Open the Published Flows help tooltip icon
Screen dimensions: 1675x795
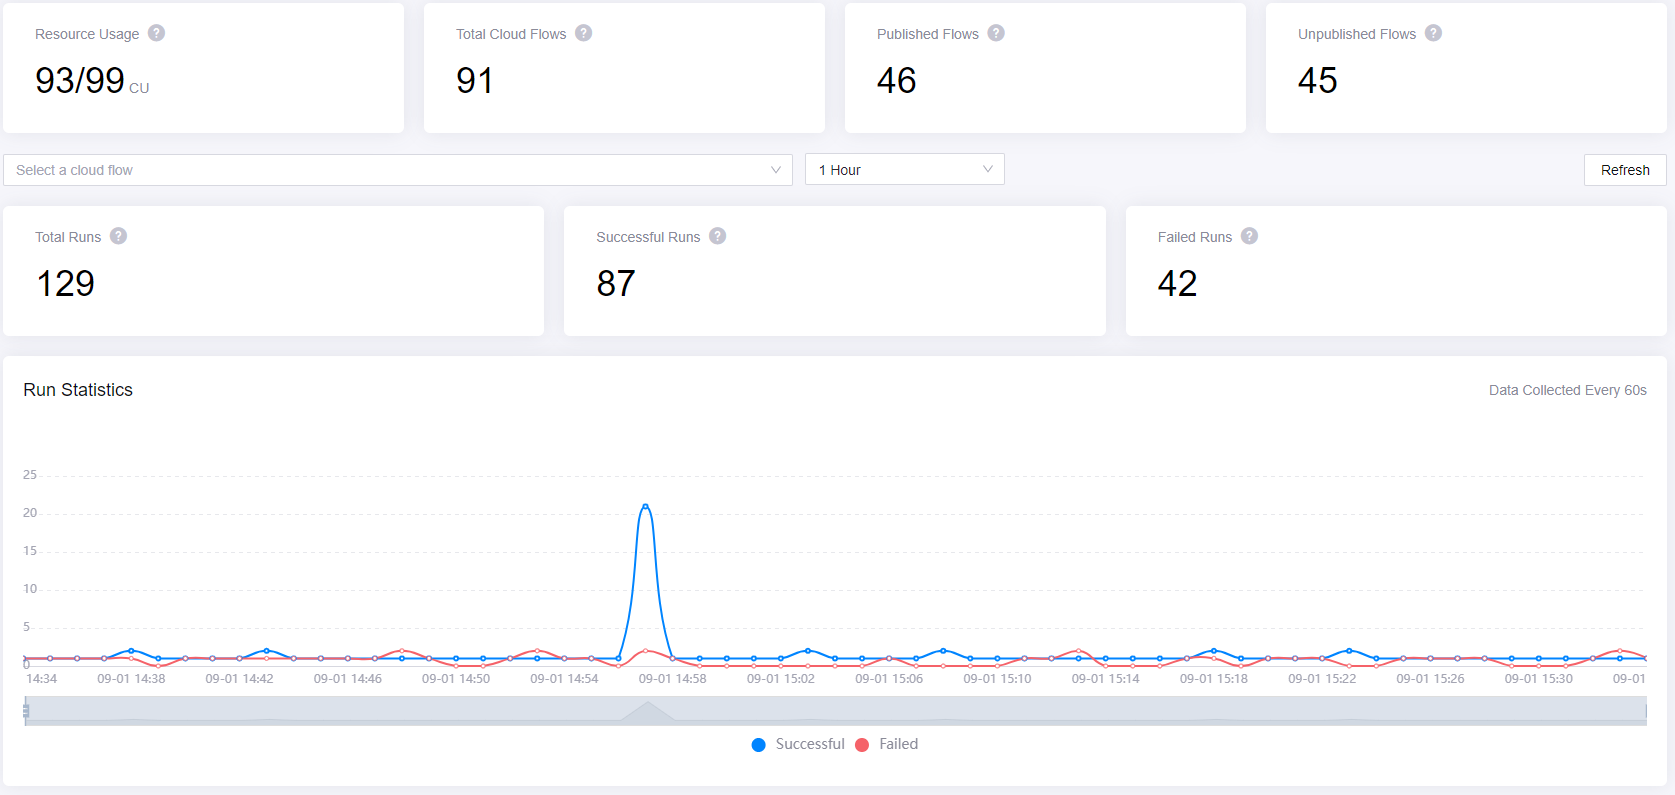(995, 33)
